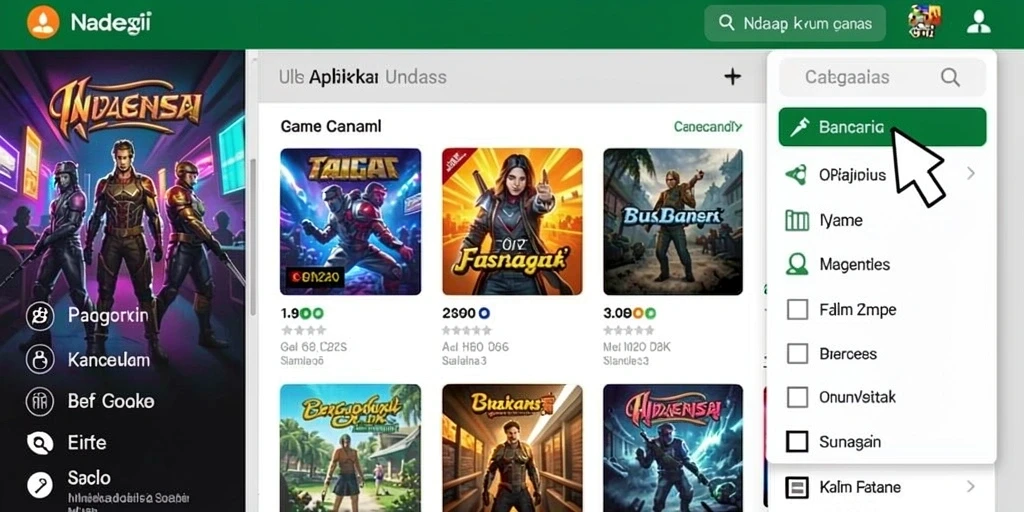The width and height of the screenshot is (1024, 512).
Task: Click the orange Nadegii logo icon
Action: 43,22
